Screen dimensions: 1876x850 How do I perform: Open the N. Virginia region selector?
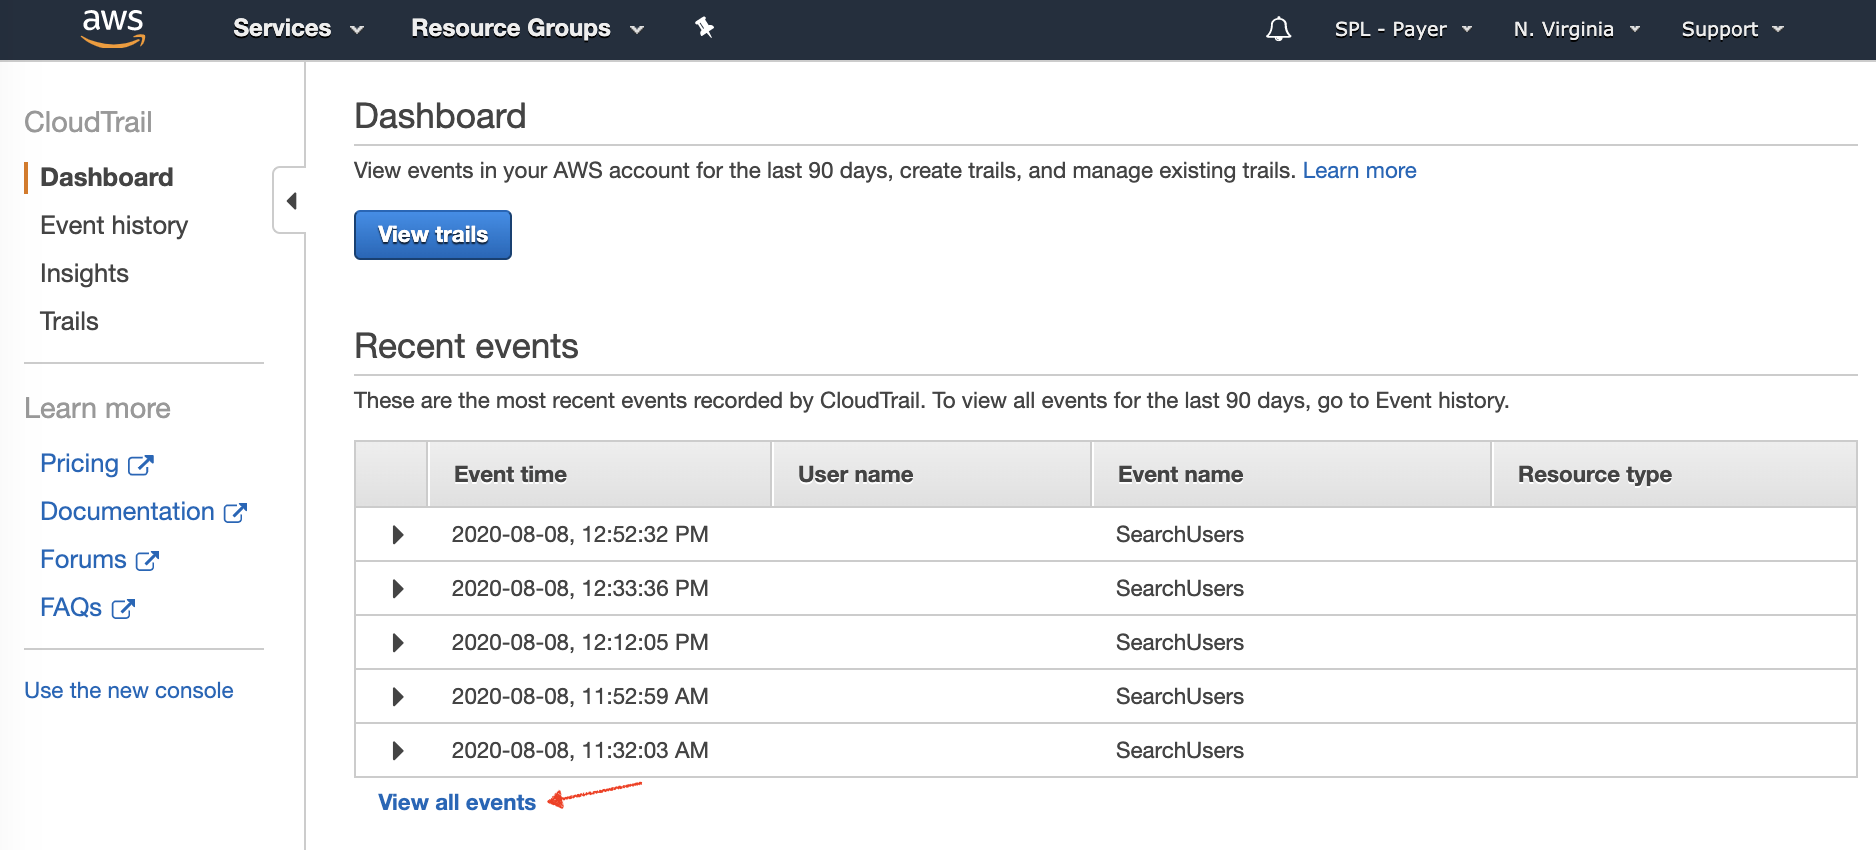pyautogui.click(x=1576, y=29)
